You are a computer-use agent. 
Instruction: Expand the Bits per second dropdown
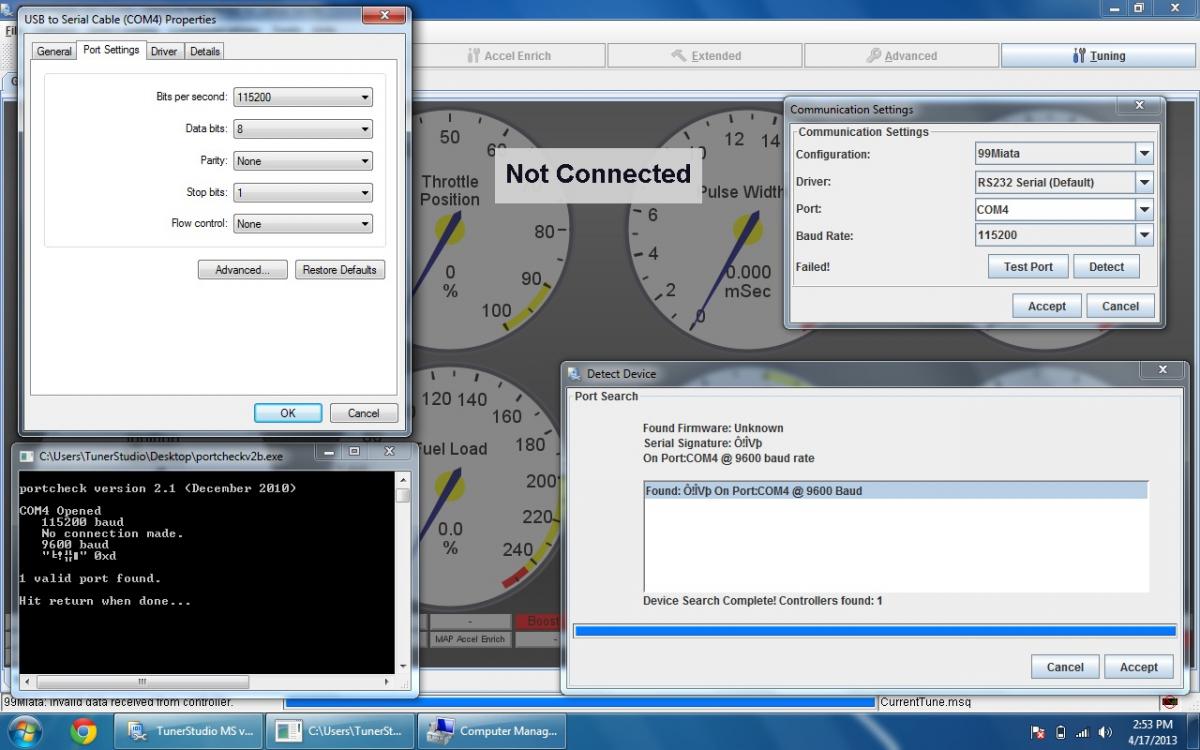click(x=366, y=98)
